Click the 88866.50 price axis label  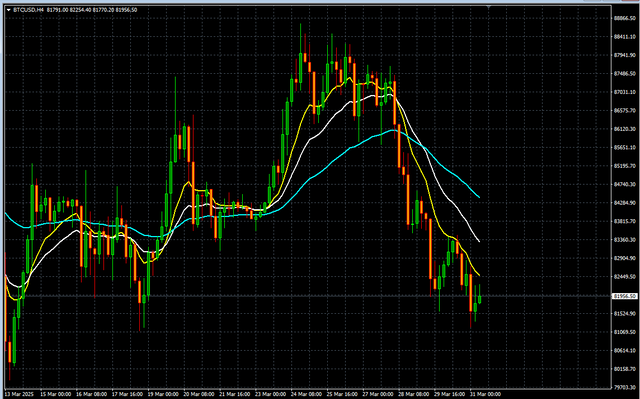coord(625,18)
